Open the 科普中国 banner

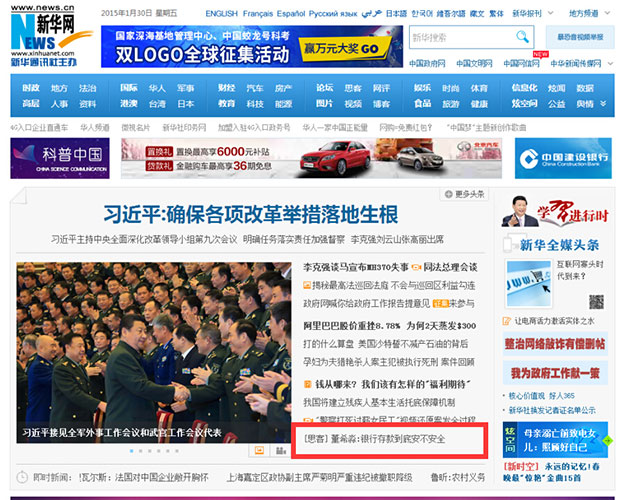click(60, 158)
